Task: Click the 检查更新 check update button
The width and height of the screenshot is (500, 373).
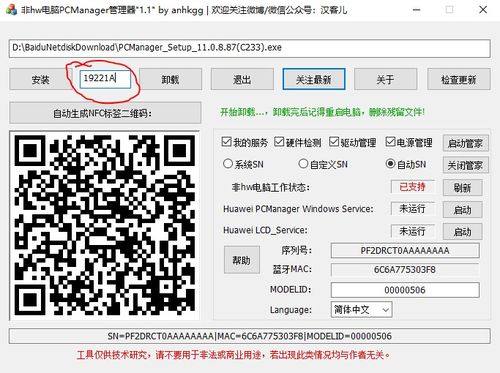Action: click(459, 79)
